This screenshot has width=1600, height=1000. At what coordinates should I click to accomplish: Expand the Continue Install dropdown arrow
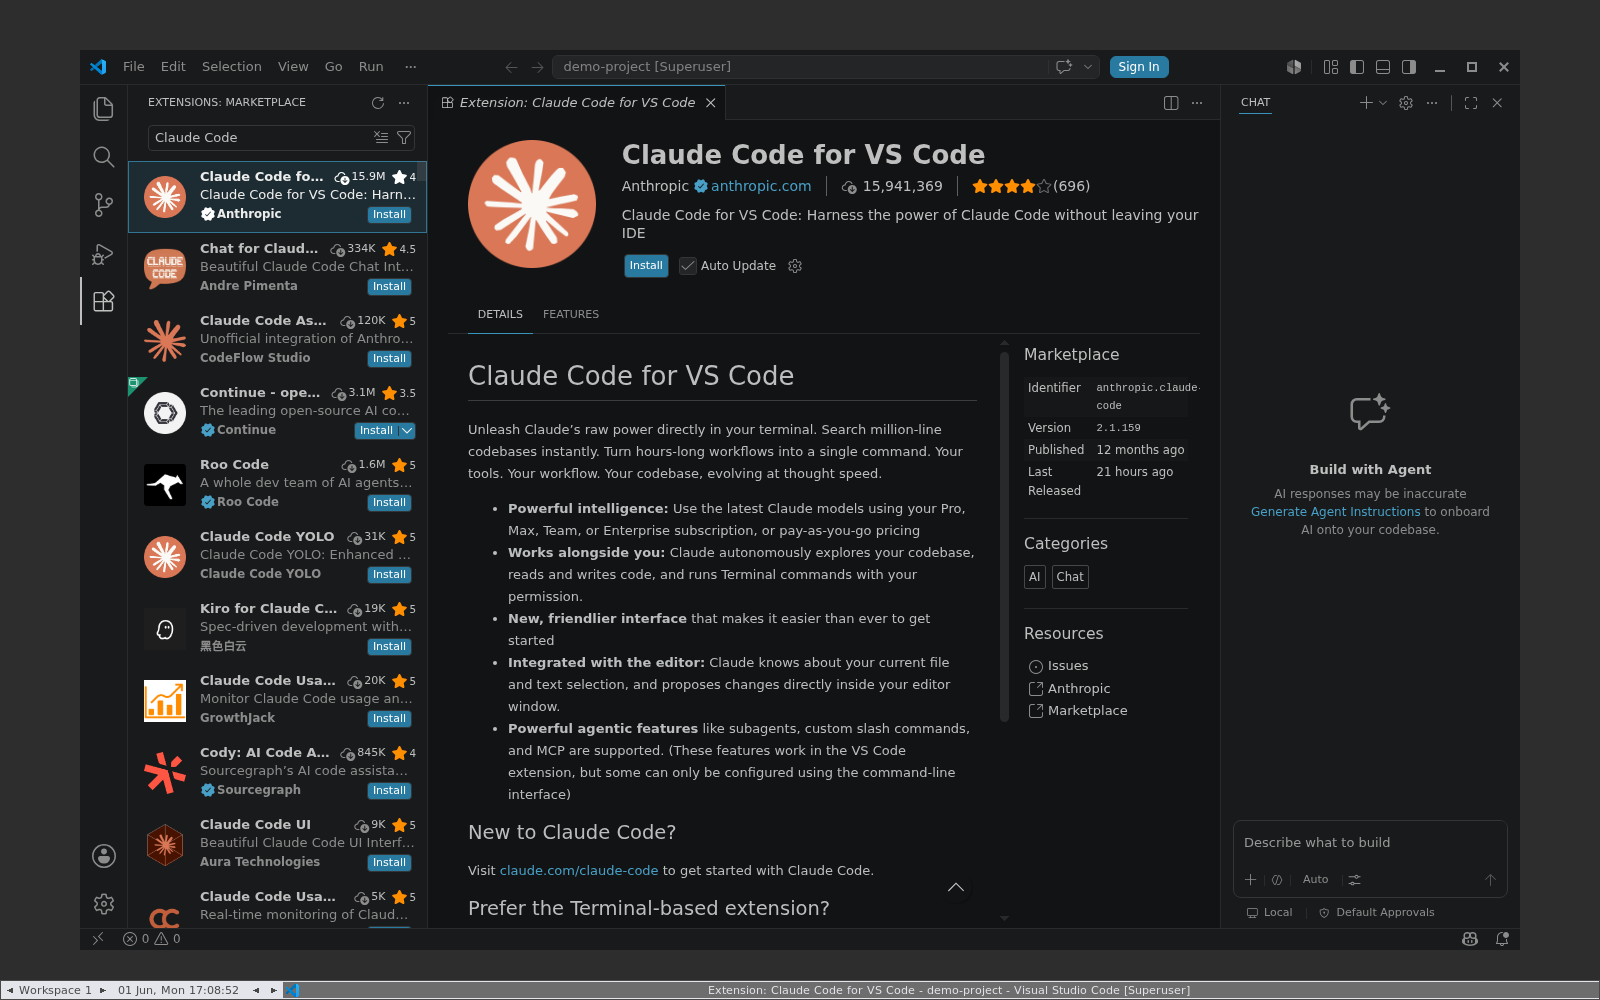point(407,431)
